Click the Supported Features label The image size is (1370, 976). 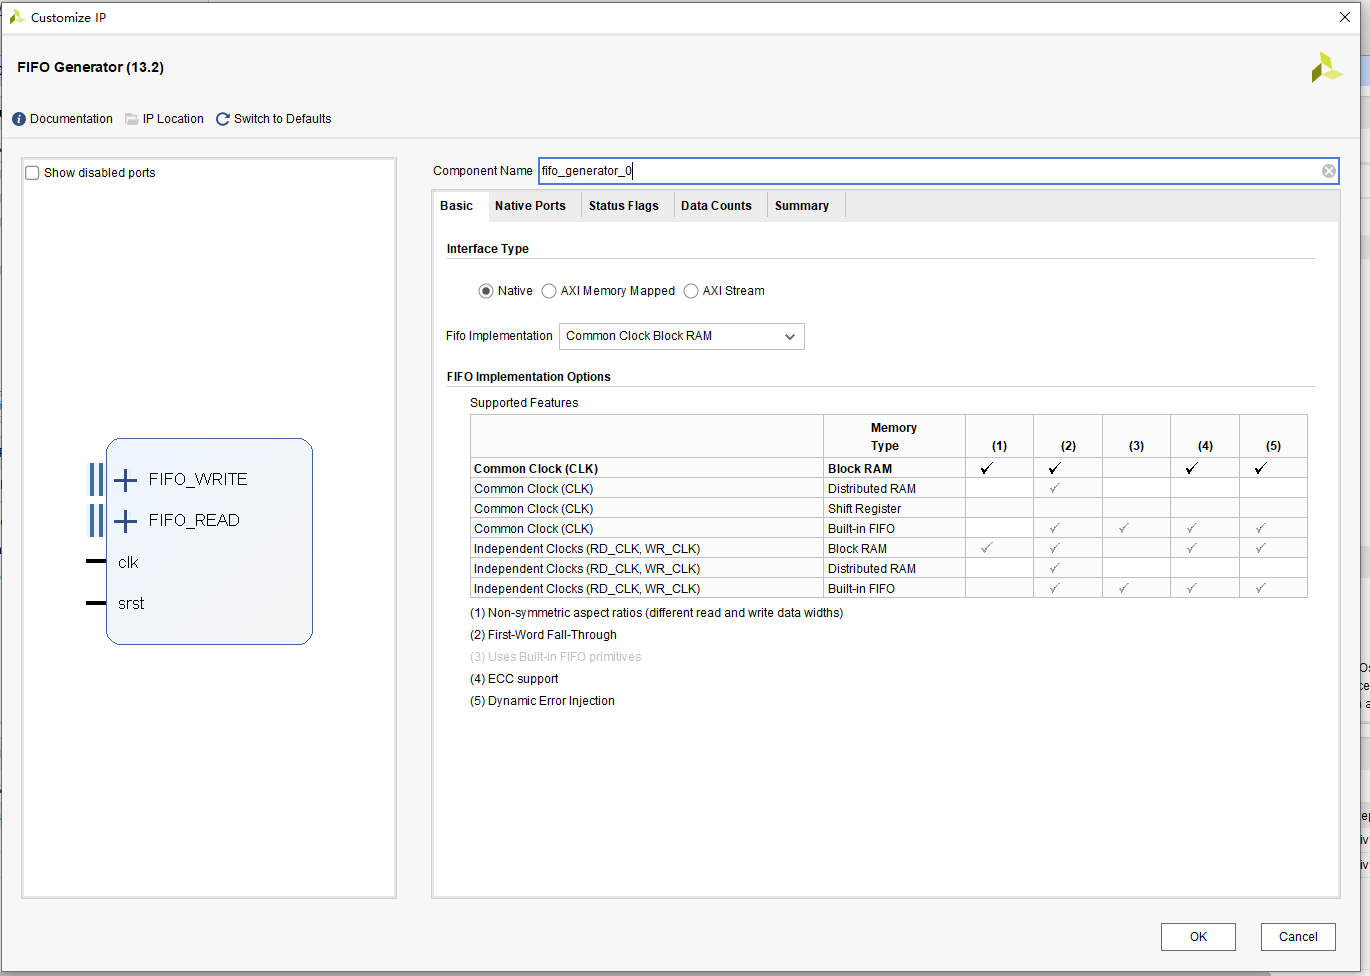[x=524, y=403]
